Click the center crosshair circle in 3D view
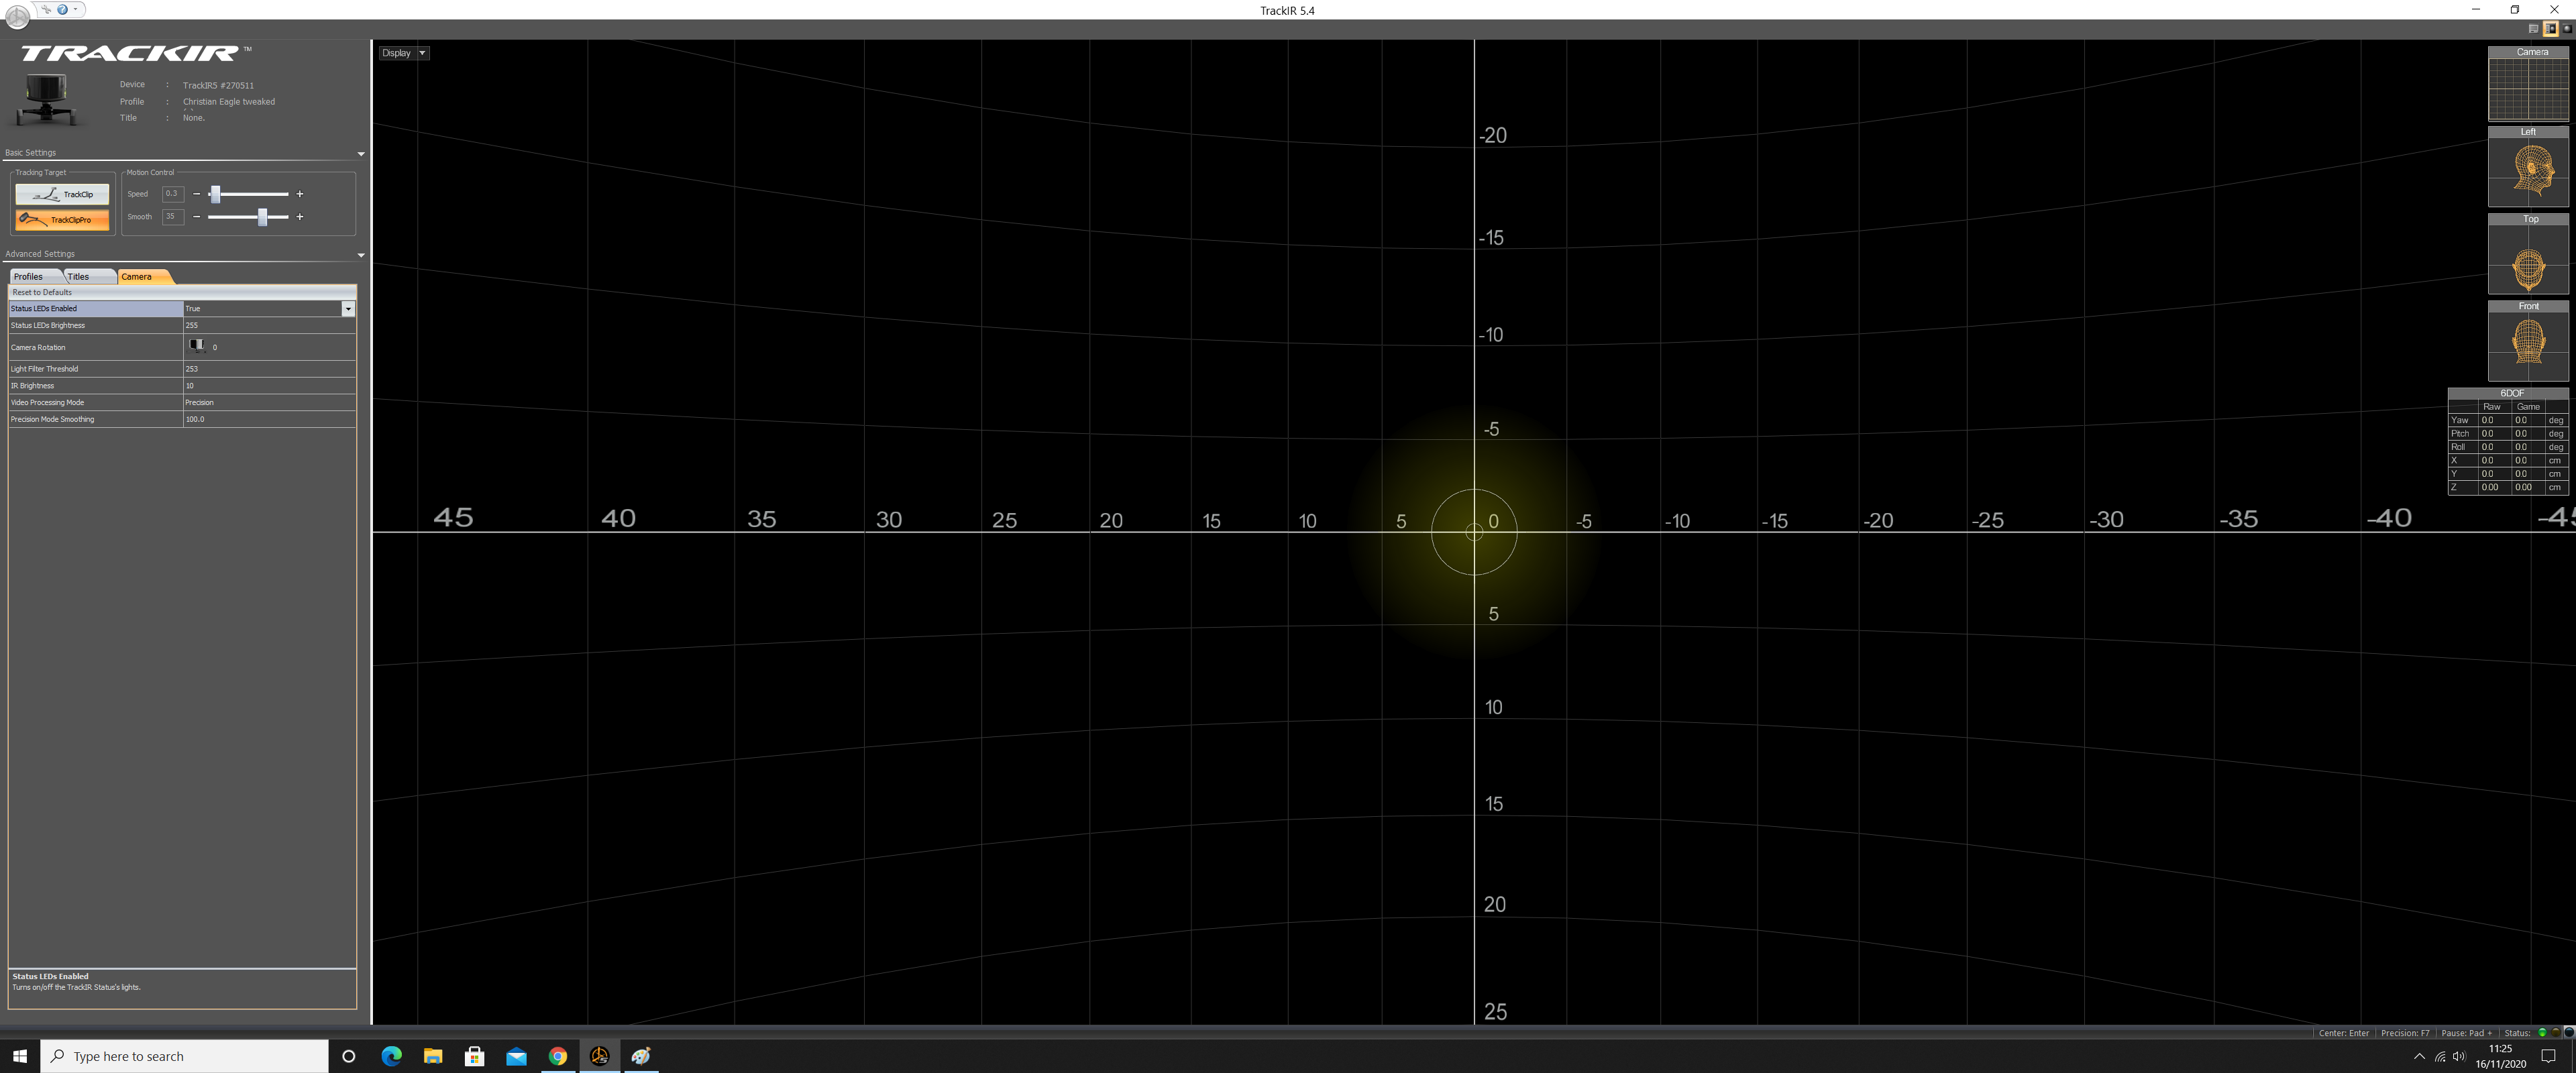 point(1474,532)
